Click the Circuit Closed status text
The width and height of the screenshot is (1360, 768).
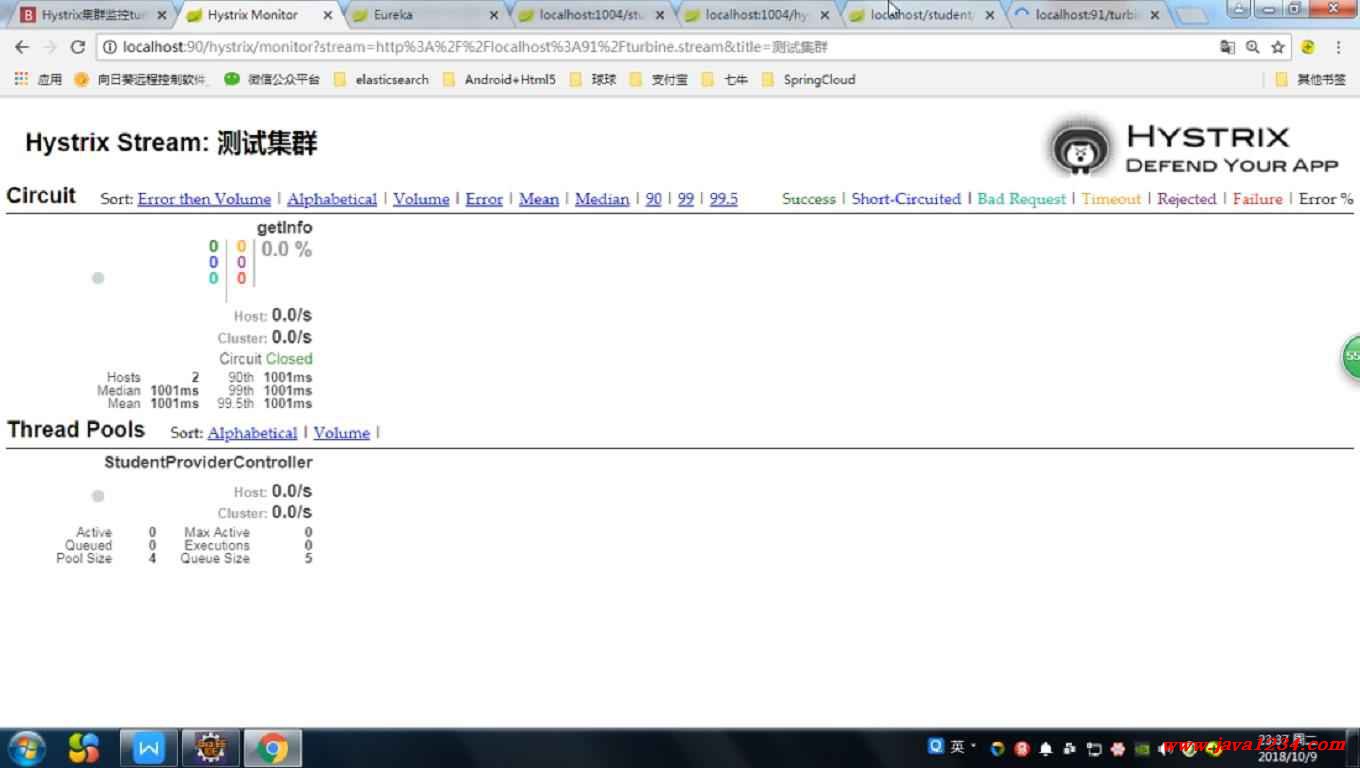[x=266, y=359]
